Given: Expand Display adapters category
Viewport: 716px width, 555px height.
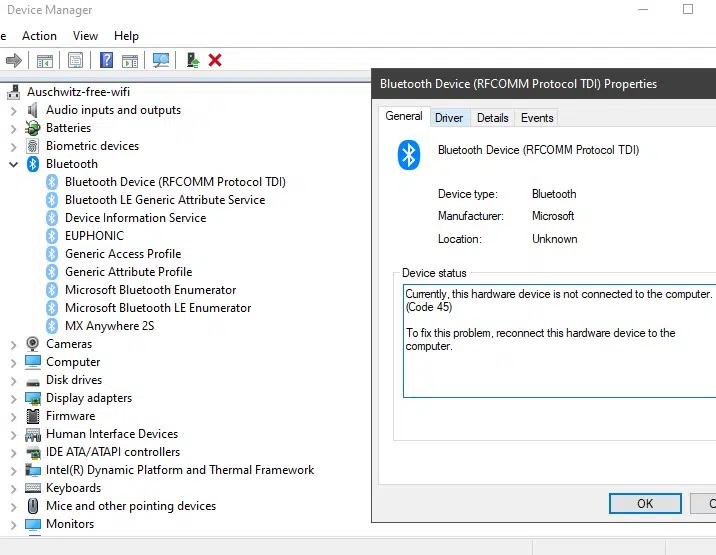Looking at the screenshot, I should [14, 399].
